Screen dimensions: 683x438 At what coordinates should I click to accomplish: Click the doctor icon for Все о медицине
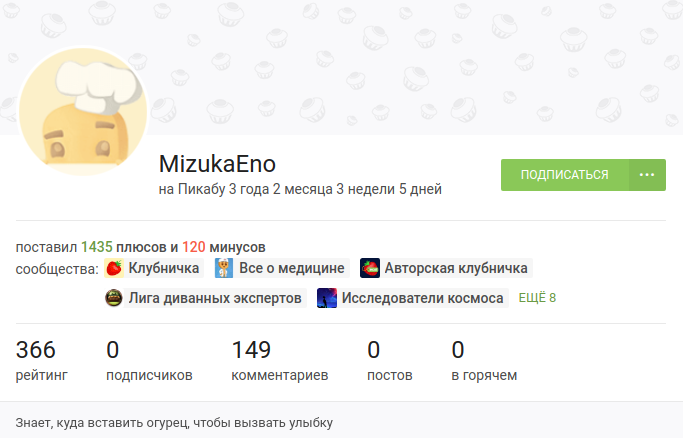coord(224,268)
